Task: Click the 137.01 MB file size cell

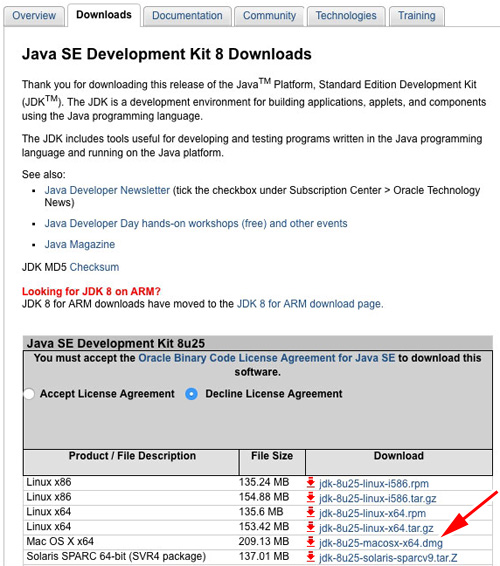Action: tap(264, 556)
